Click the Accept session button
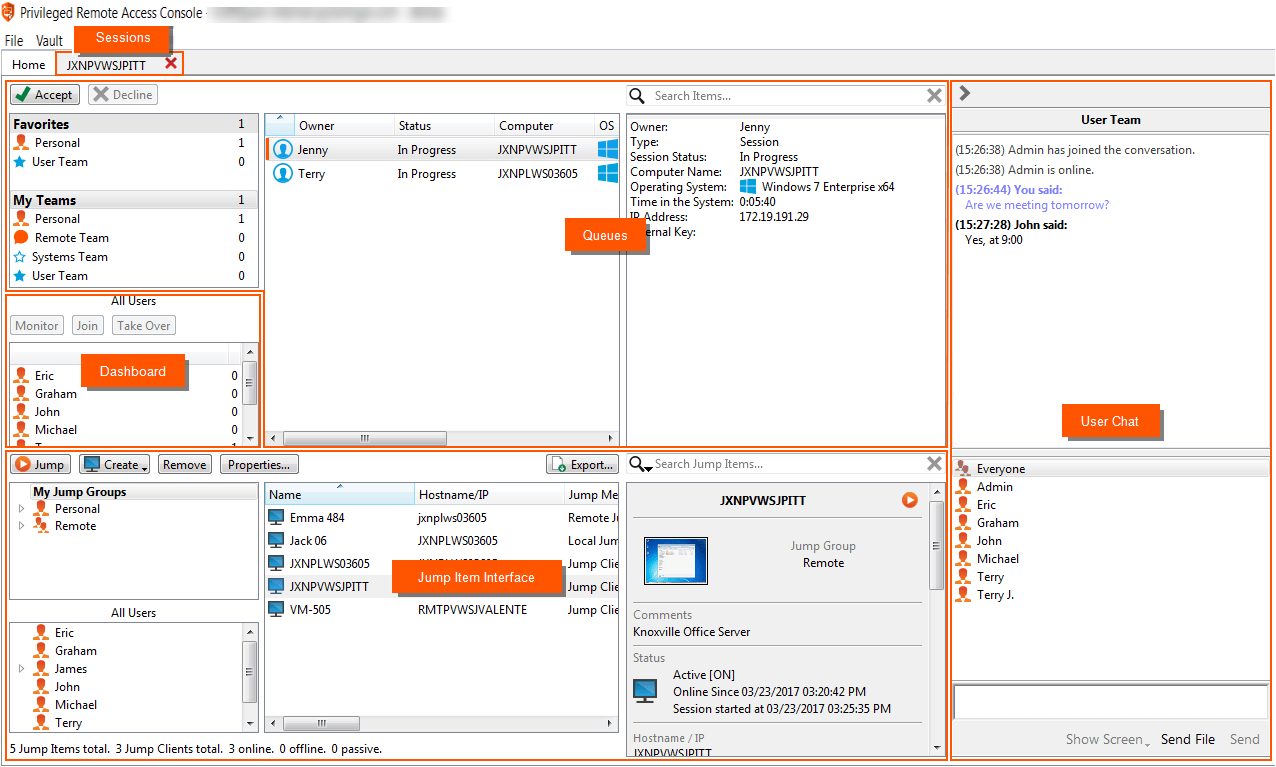This screenshot has width=1276, height=767. (x=45, y=95)
